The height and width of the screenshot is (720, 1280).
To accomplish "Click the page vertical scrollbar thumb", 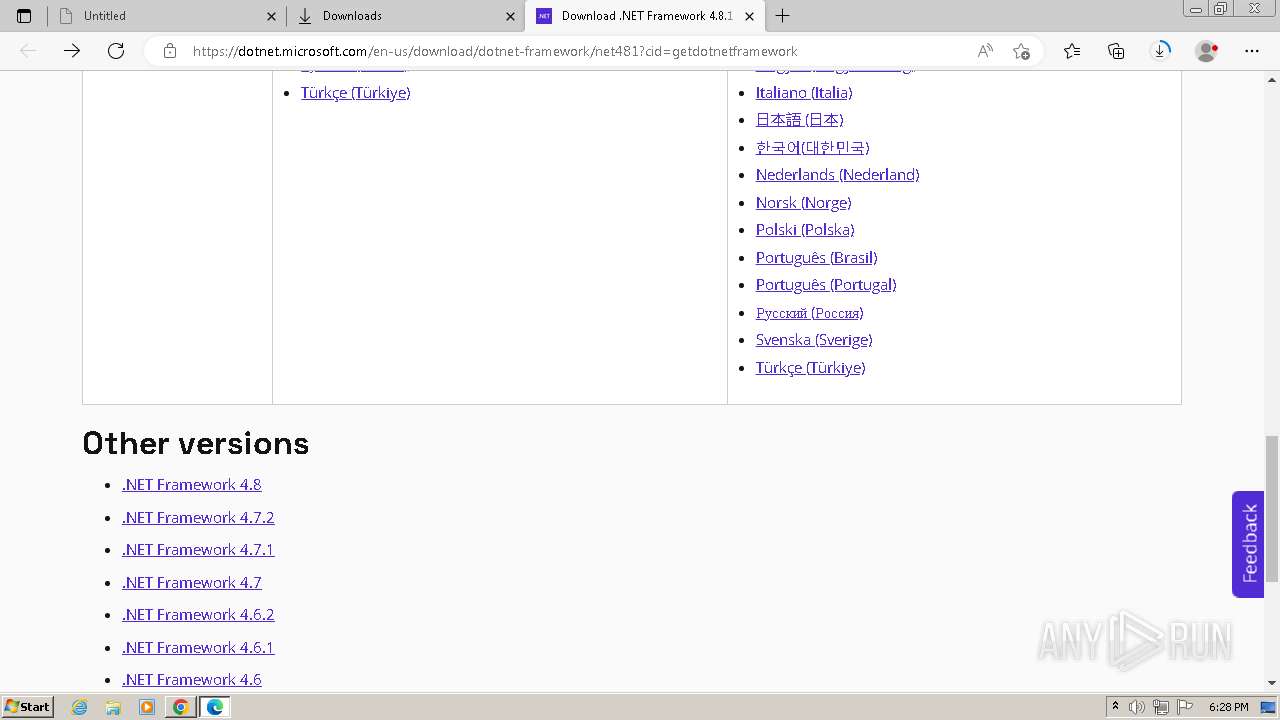I will tap(1272, 509).
